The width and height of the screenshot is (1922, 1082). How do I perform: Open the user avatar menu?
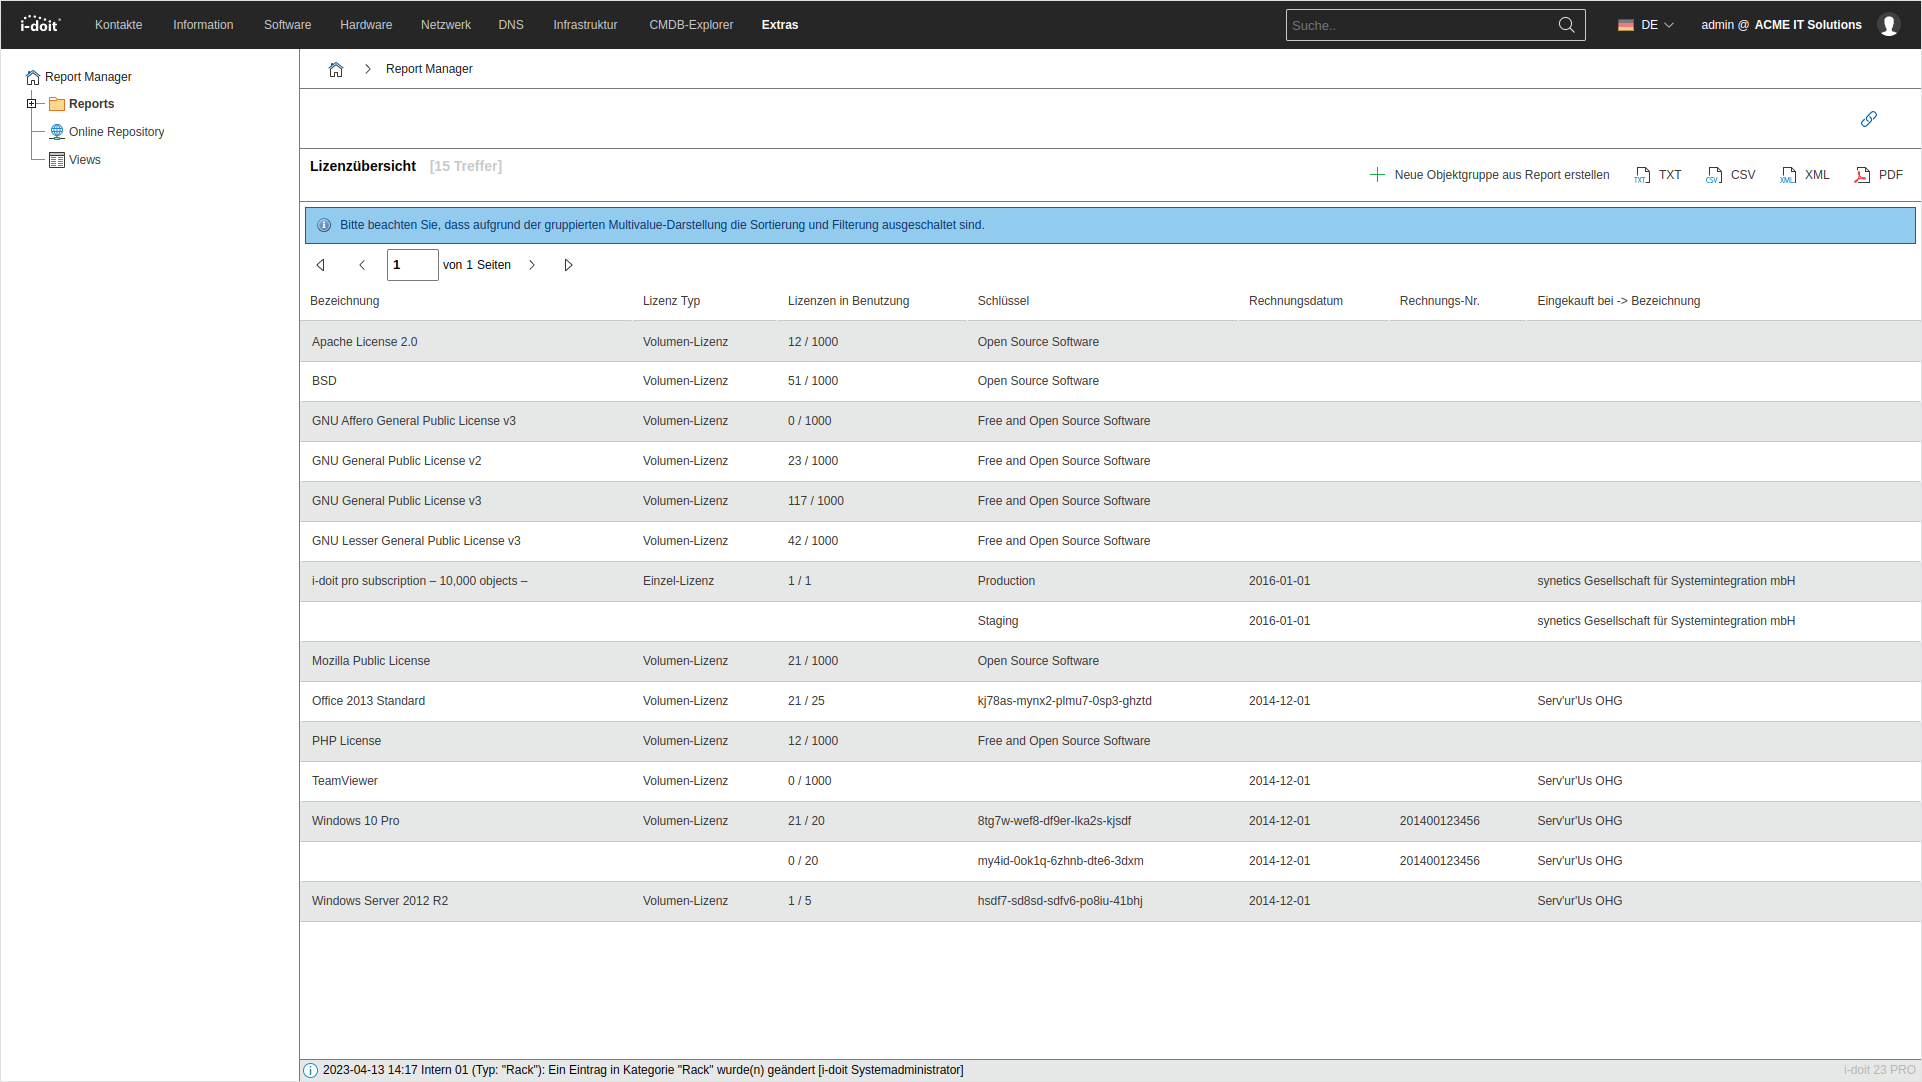1889,25
